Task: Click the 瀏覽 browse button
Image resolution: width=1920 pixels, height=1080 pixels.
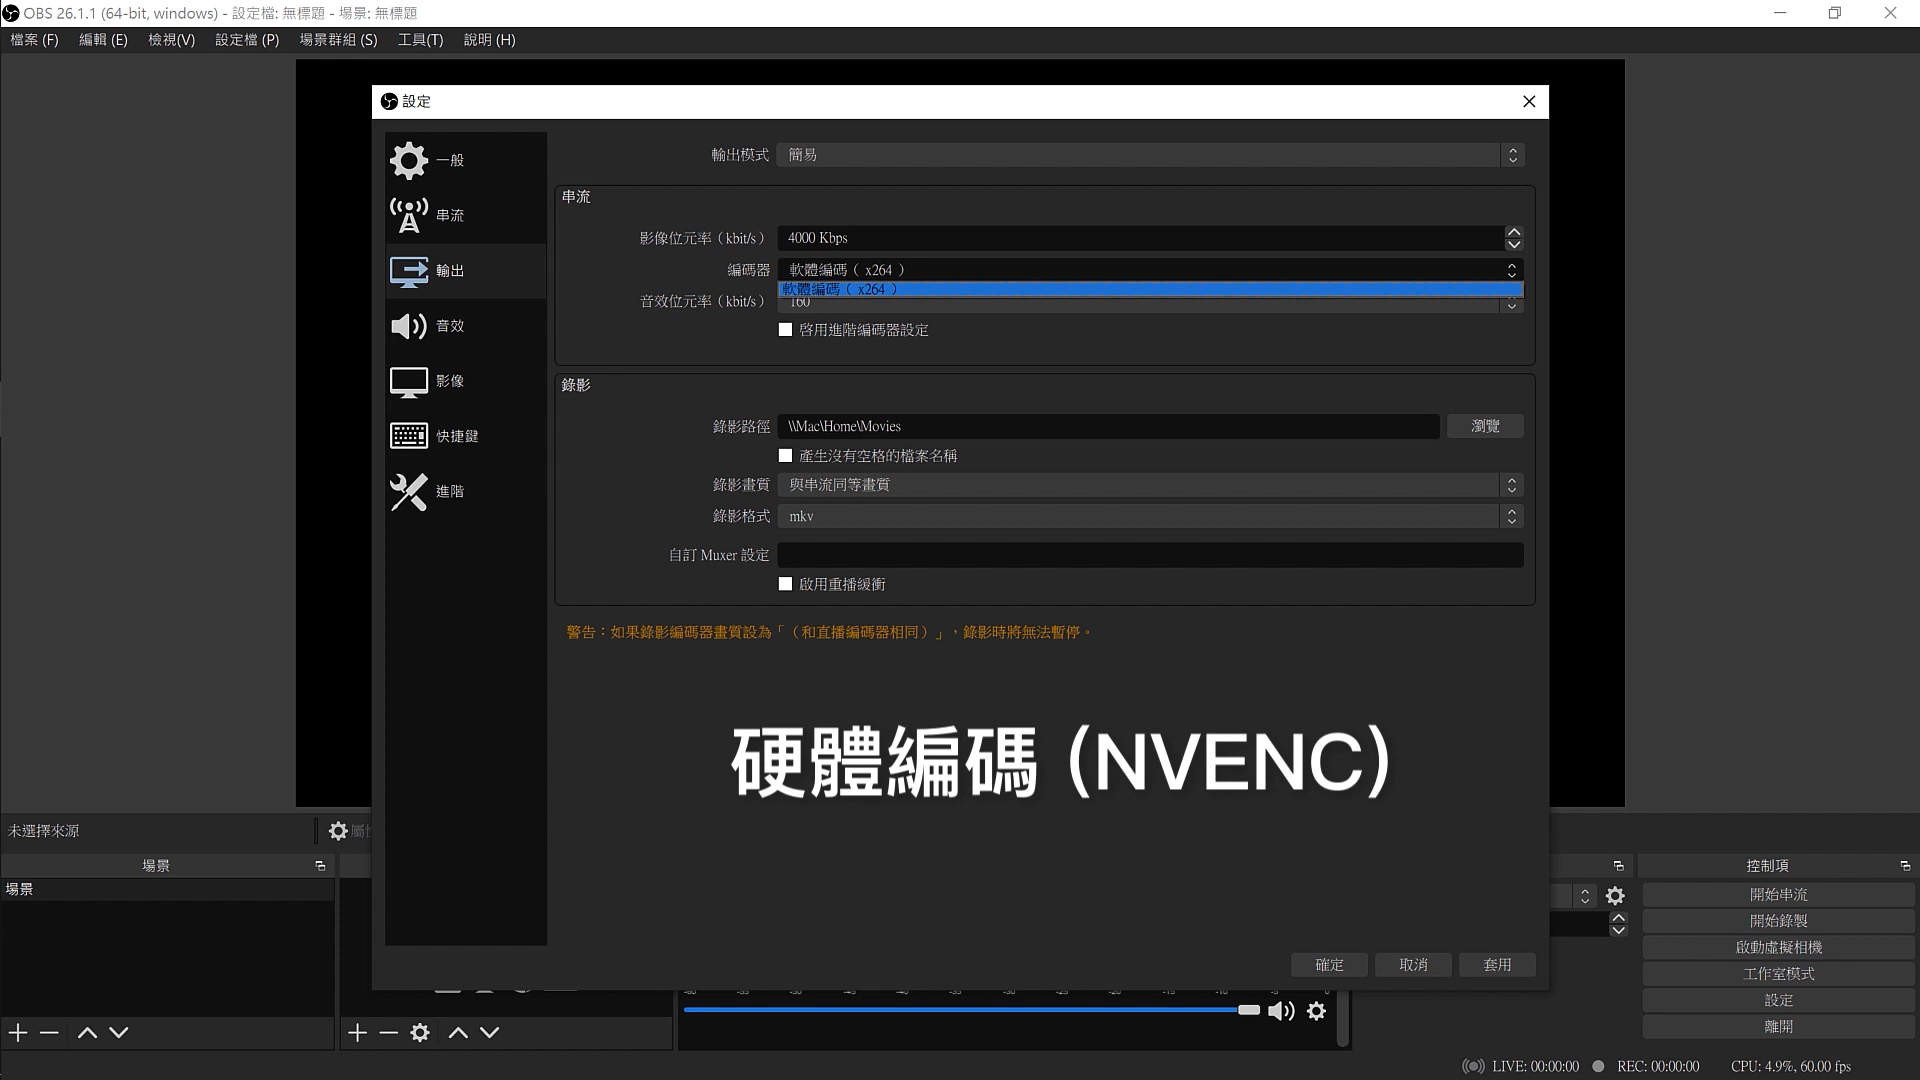Action: [1485, 426]
